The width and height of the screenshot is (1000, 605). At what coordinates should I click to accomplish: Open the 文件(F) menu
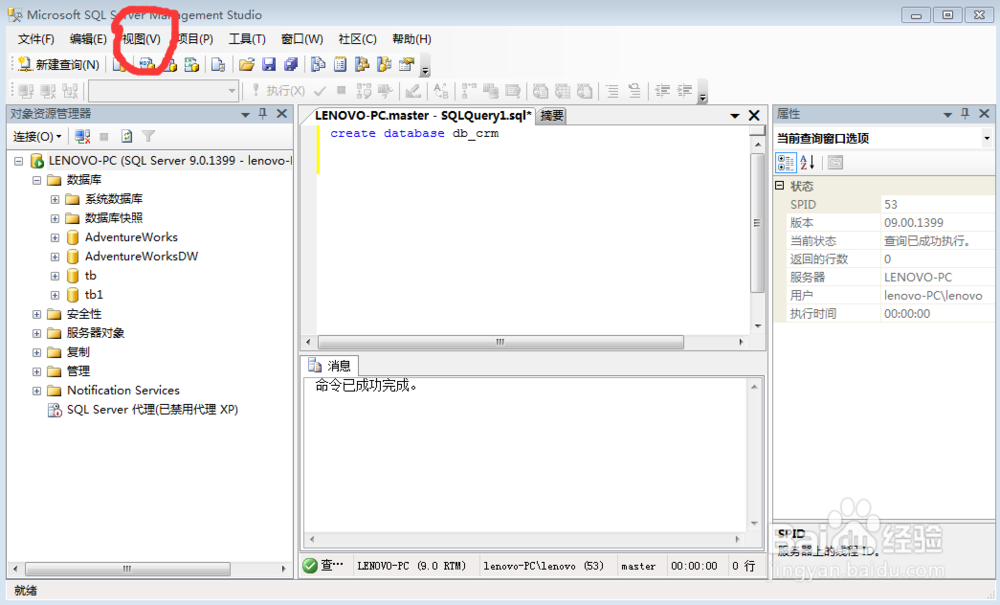pos(36,39)
